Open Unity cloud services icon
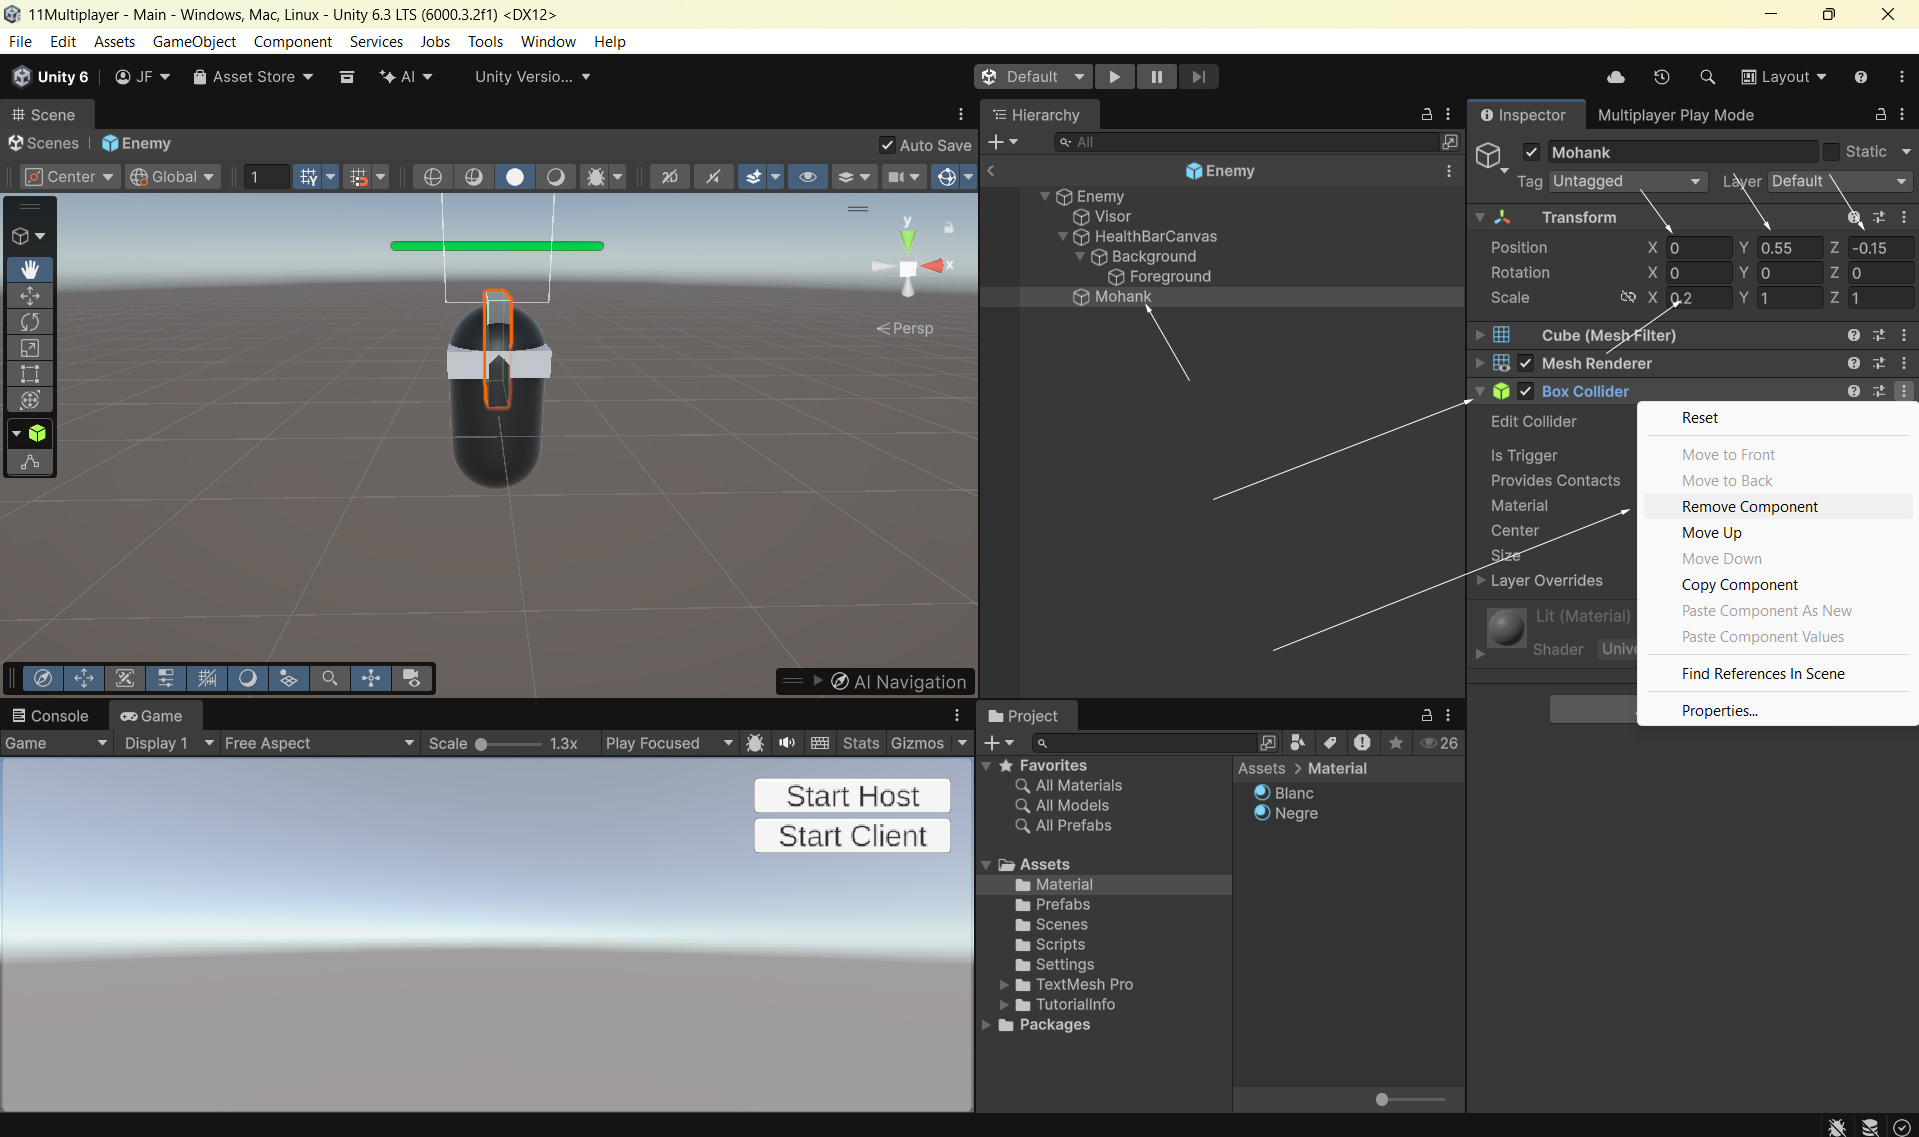 1615,77
